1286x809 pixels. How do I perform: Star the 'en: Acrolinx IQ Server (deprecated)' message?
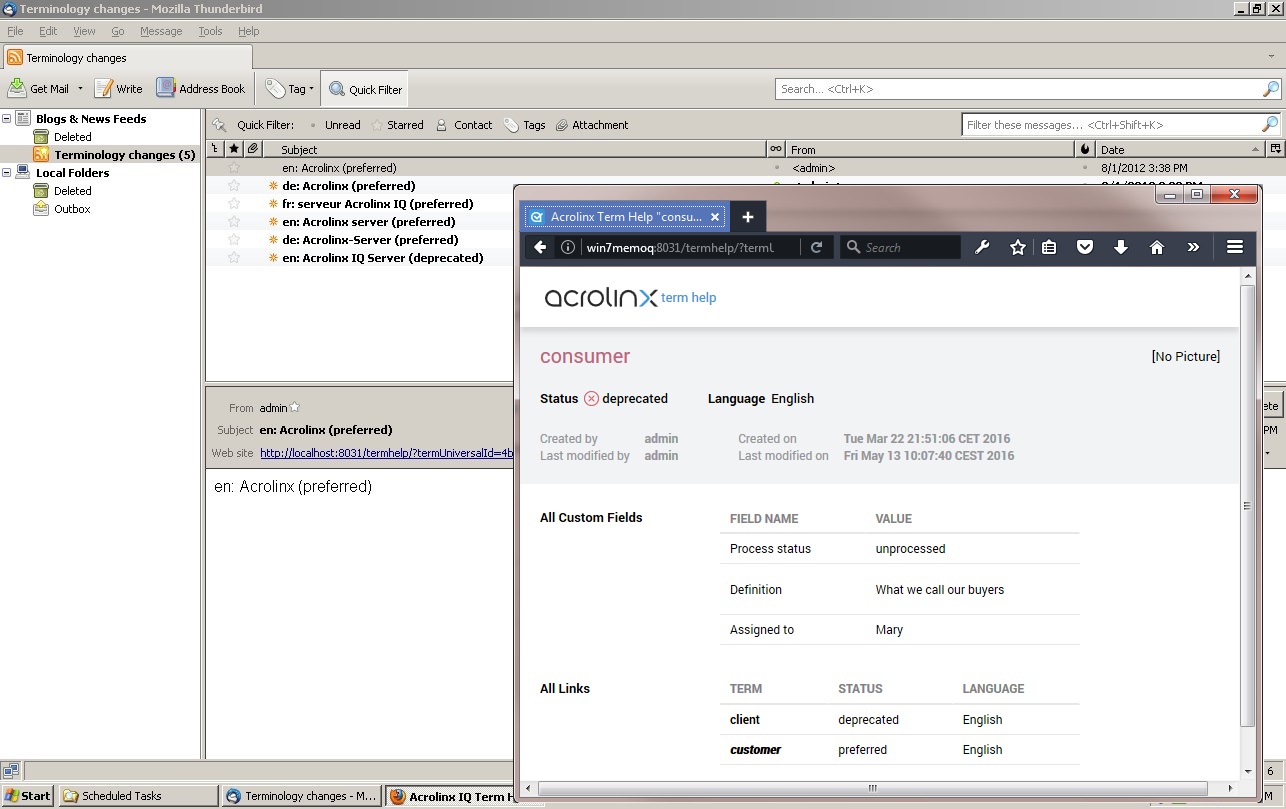tap(234, 258)
